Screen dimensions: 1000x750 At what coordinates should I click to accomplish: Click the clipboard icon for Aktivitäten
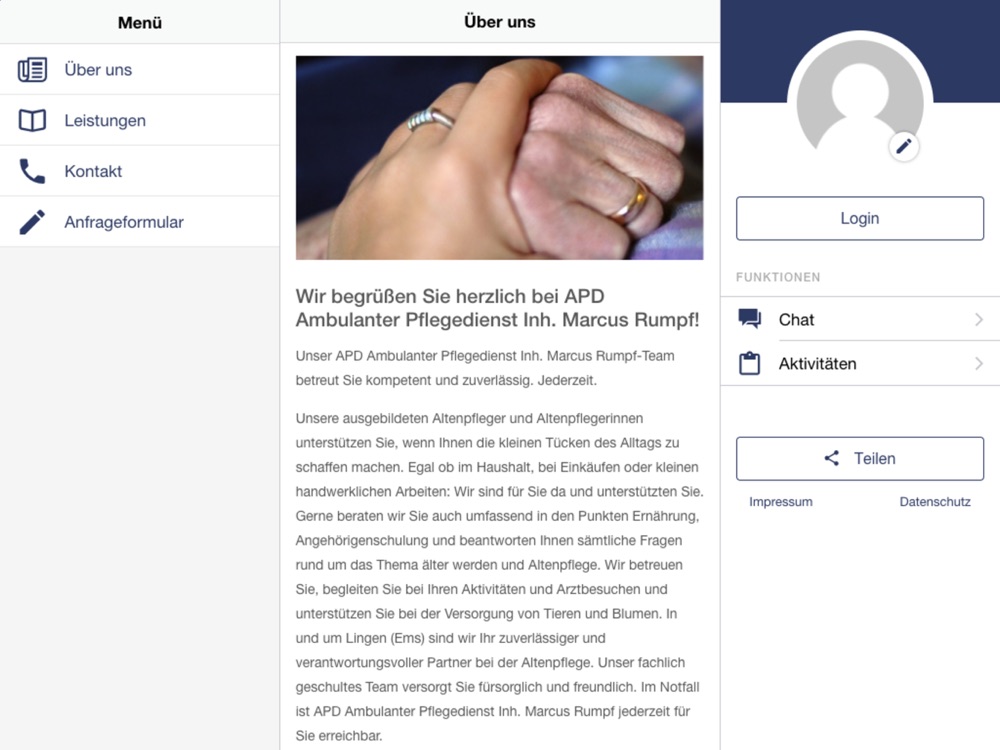[749, 363]
